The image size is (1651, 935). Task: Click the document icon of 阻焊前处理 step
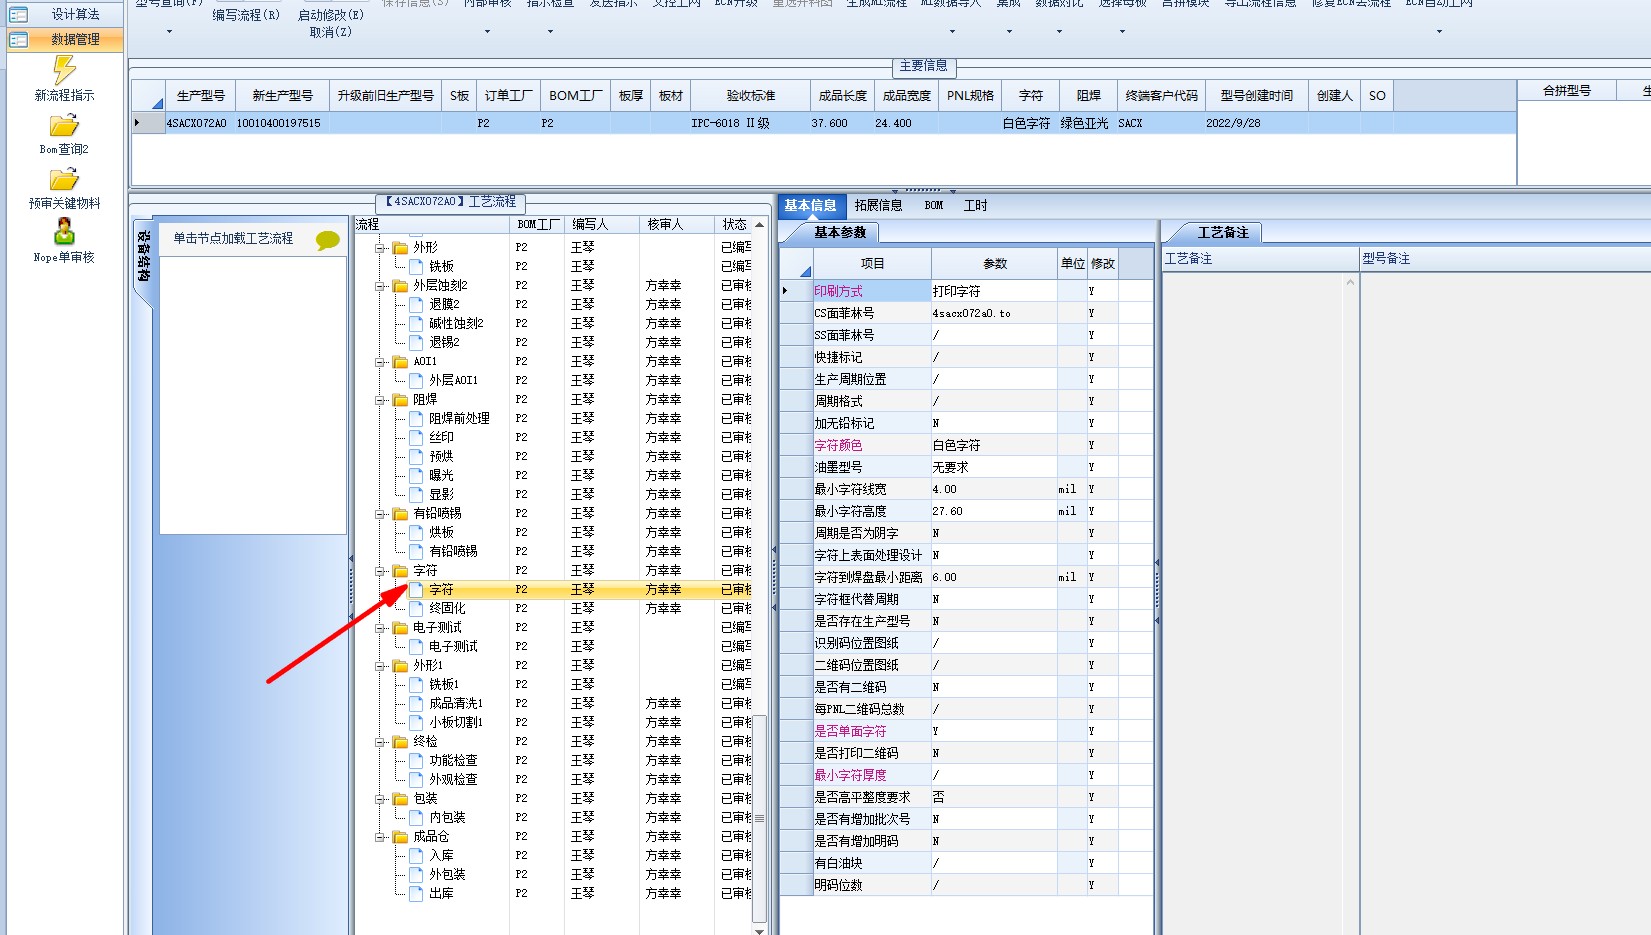pos(416,418)
